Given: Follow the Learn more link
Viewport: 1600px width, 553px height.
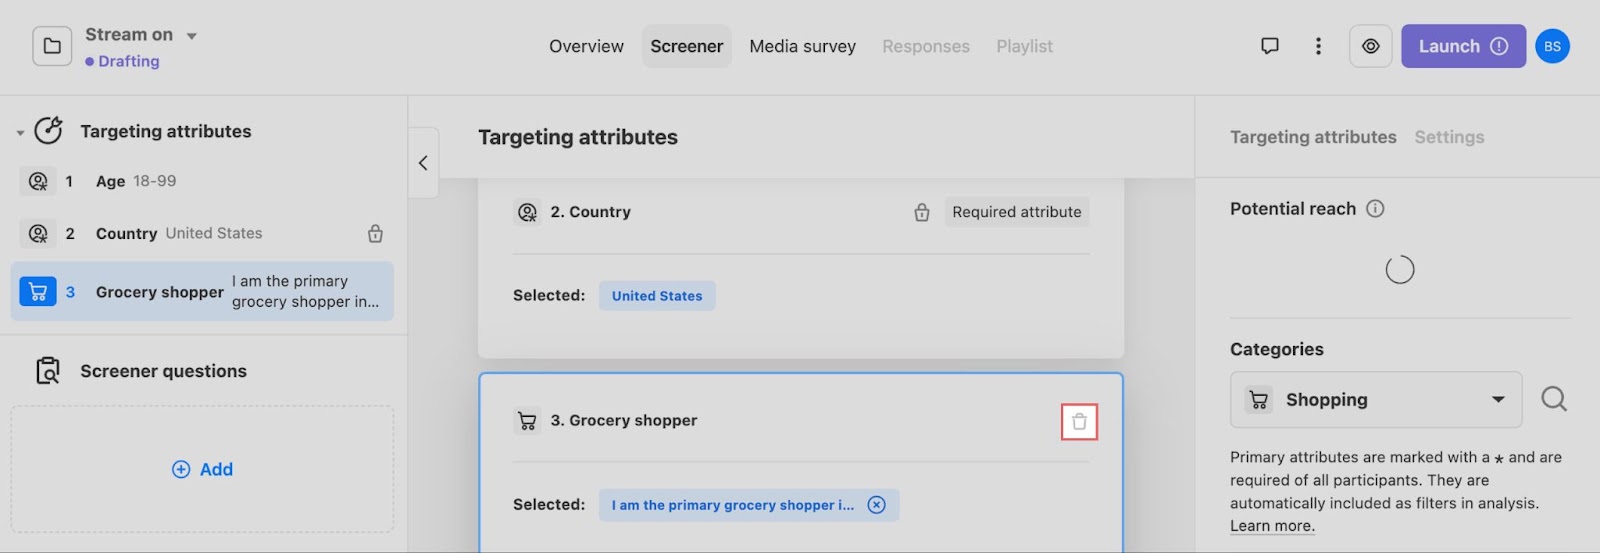Looking at the screenshot, I should (1272, 526).
